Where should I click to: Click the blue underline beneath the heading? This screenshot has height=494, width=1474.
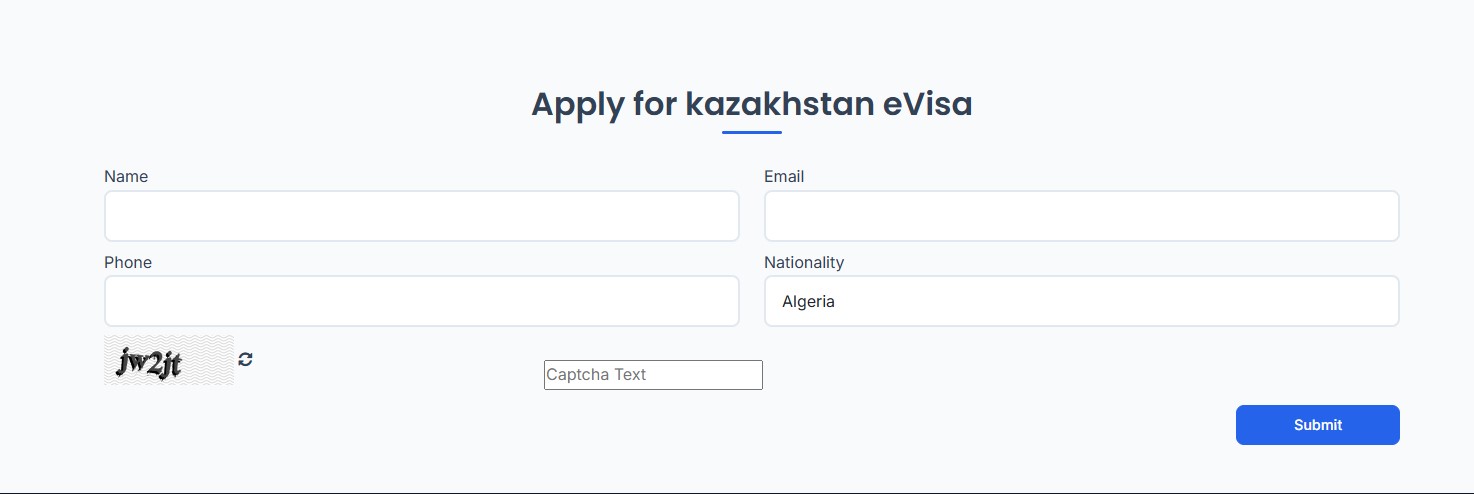click(x=751, y=132)
